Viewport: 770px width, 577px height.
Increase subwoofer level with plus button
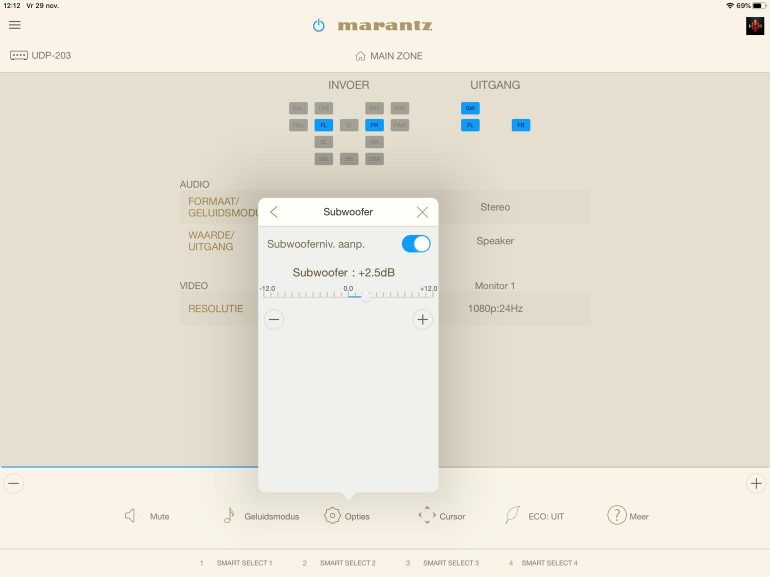click(422, 319)
